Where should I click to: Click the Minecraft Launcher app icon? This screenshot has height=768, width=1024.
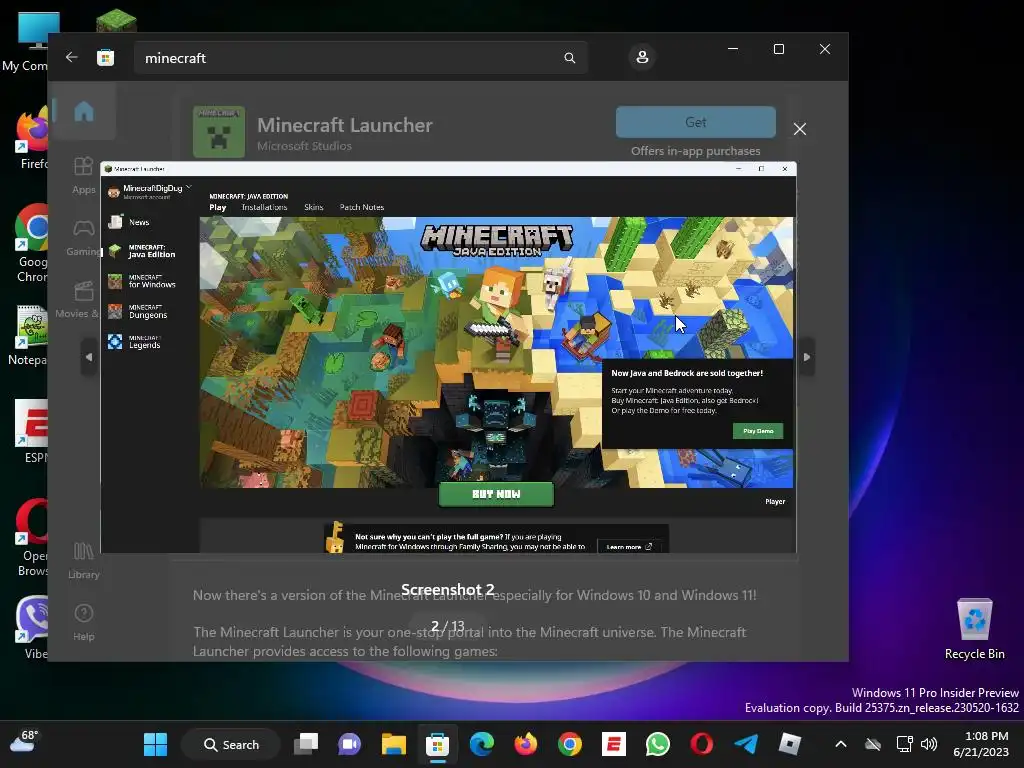[x=219, y=132]
